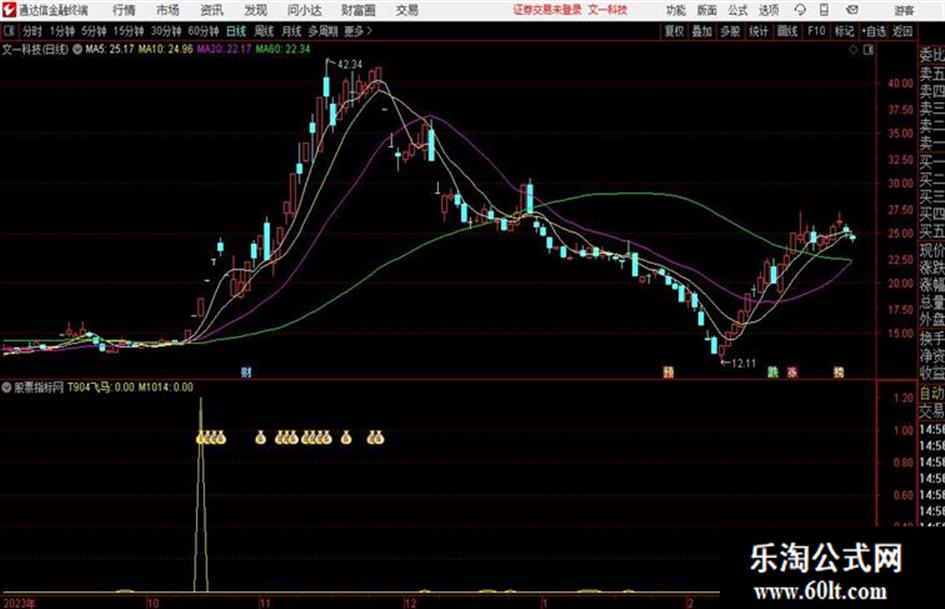945x609 pixels.
Task: Click the mobile phone icon
Action: 824,10
